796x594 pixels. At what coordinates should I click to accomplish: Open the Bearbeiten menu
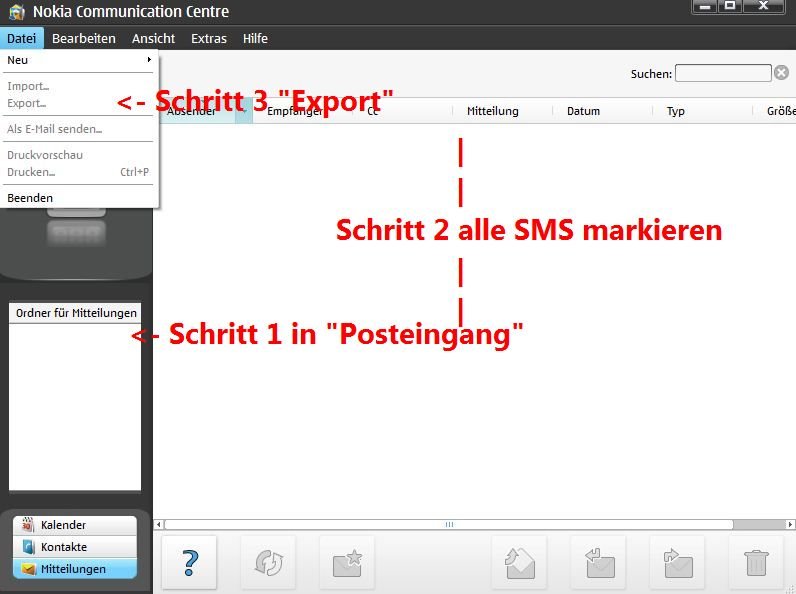[x=84, y=39]
